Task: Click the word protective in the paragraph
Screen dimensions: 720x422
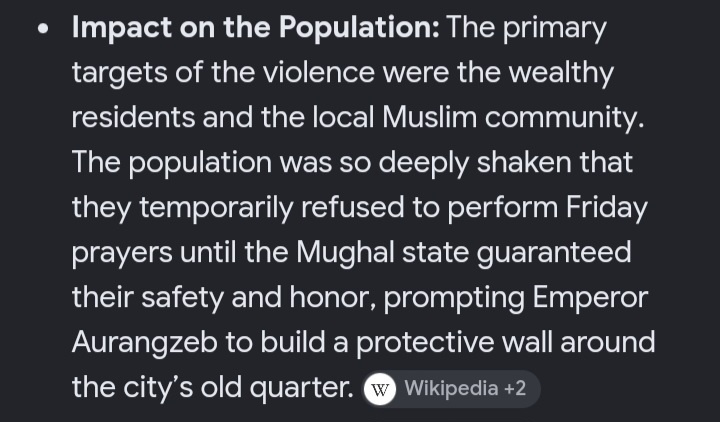Action: (x=425, y=343)
